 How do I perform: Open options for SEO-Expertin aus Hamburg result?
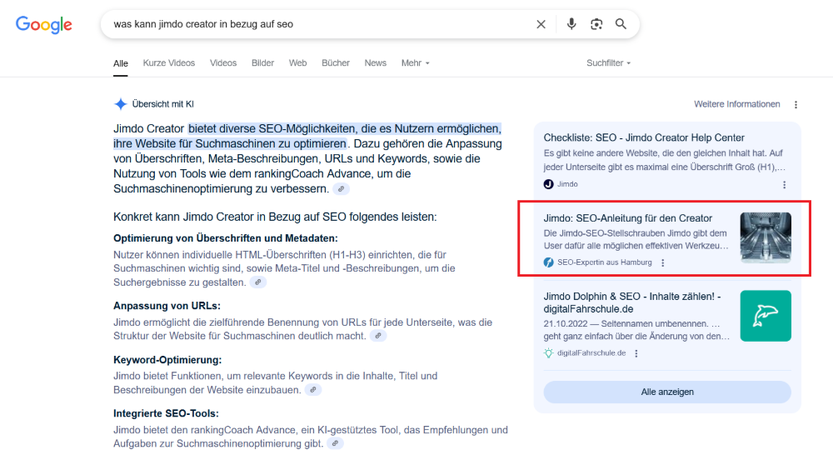pos(662,262)
